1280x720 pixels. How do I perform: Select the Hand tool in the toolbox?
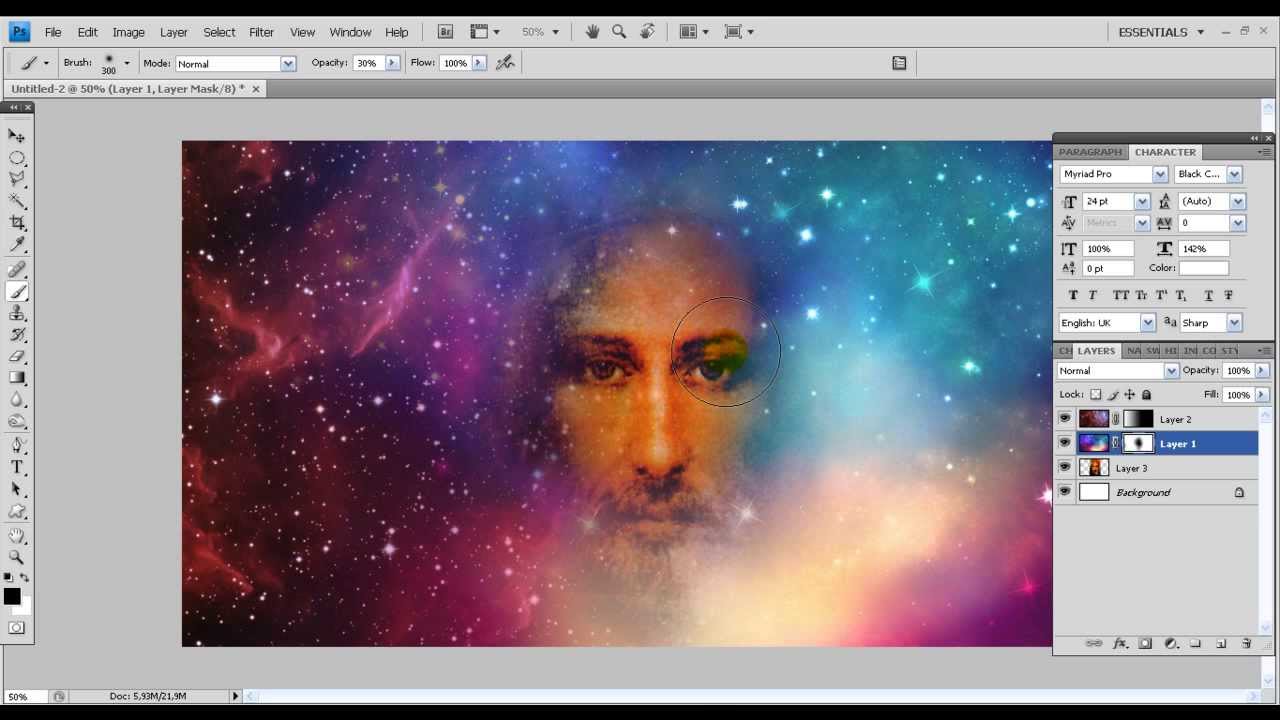point(17,536)
